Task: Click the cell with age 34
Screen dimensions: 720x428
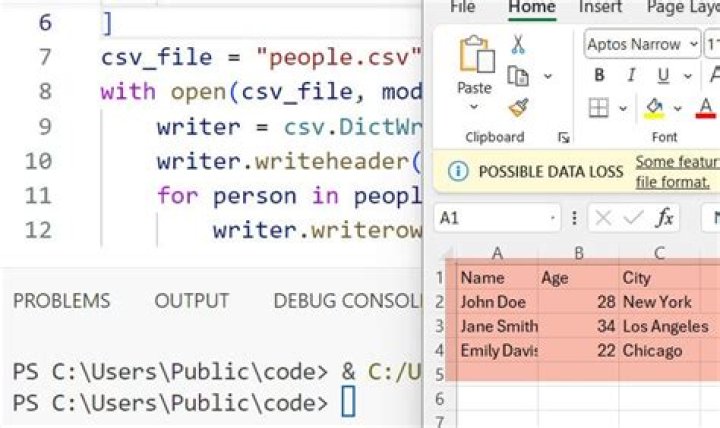Action: tap(579, 326)
